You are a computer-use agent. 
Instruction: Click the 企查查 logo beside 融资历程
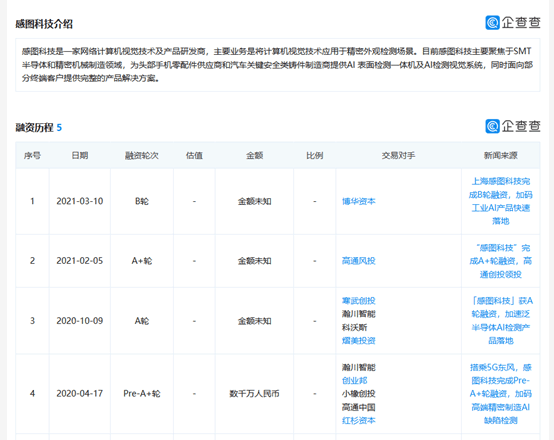513,126
